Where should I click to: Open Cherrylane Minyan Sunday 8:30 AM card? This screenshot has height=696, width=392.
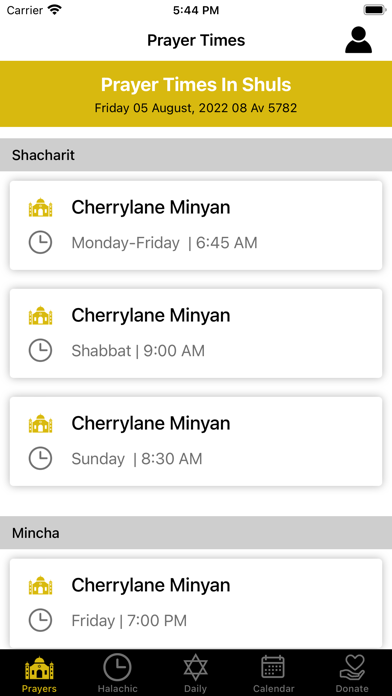pos(196,441)
